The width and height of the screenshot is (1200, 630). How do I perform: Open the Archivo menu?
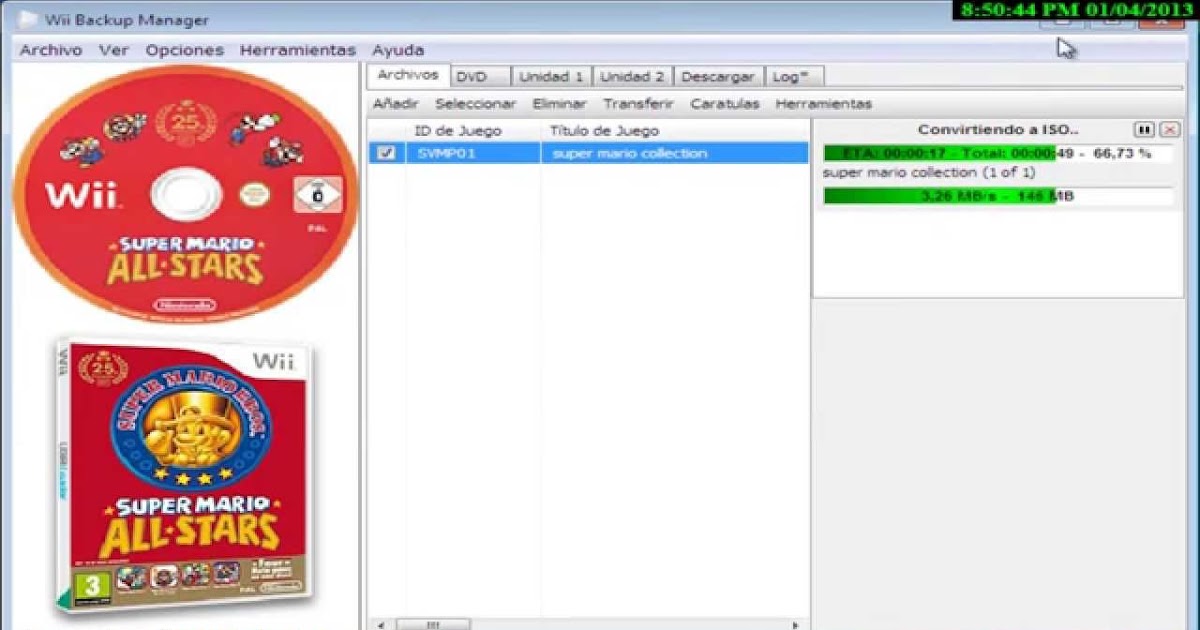click(51, 50)
